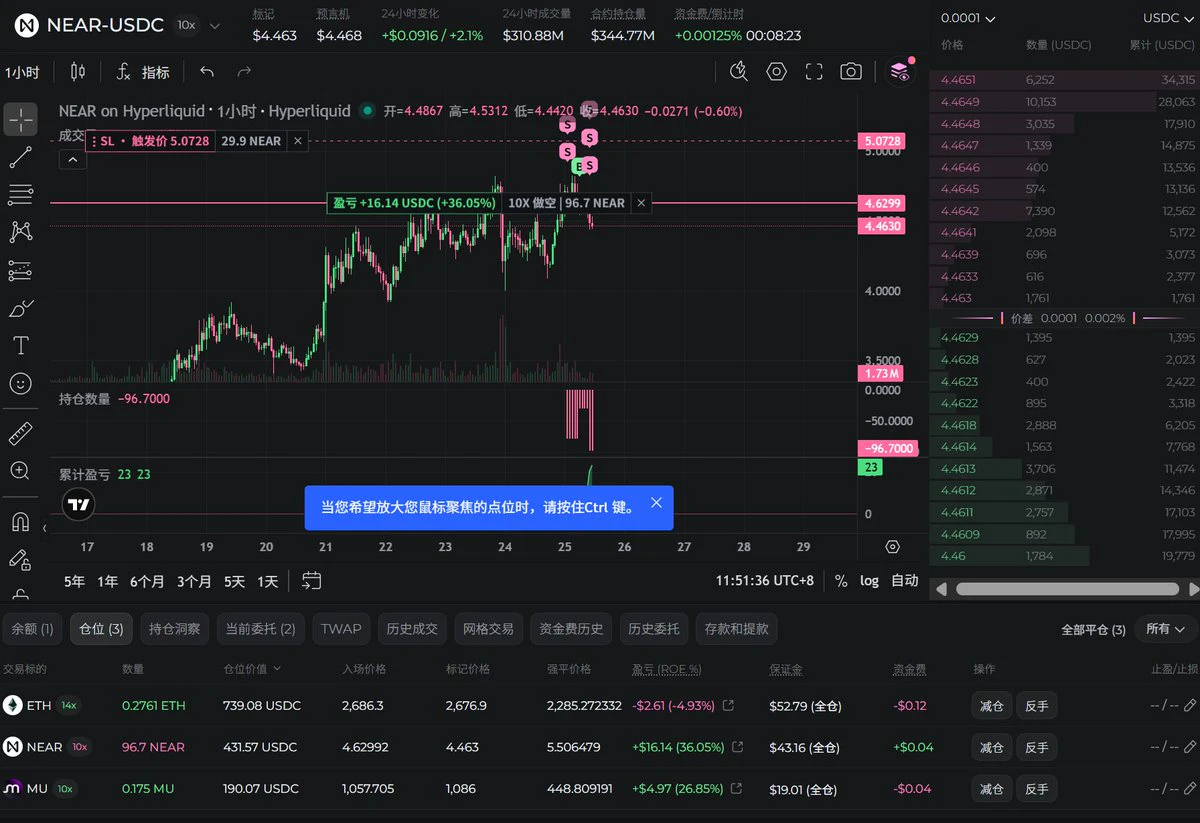This screenshot has width=1200, height=823.
Task: Switch to the 历史成交 tab
Action: click(x=412, y=629)
